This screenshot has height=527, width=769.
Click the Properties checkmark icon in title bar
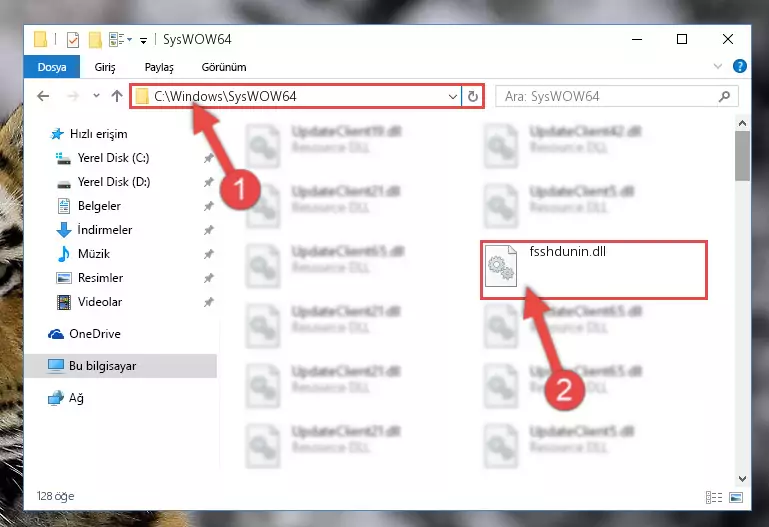click(73, 40)
